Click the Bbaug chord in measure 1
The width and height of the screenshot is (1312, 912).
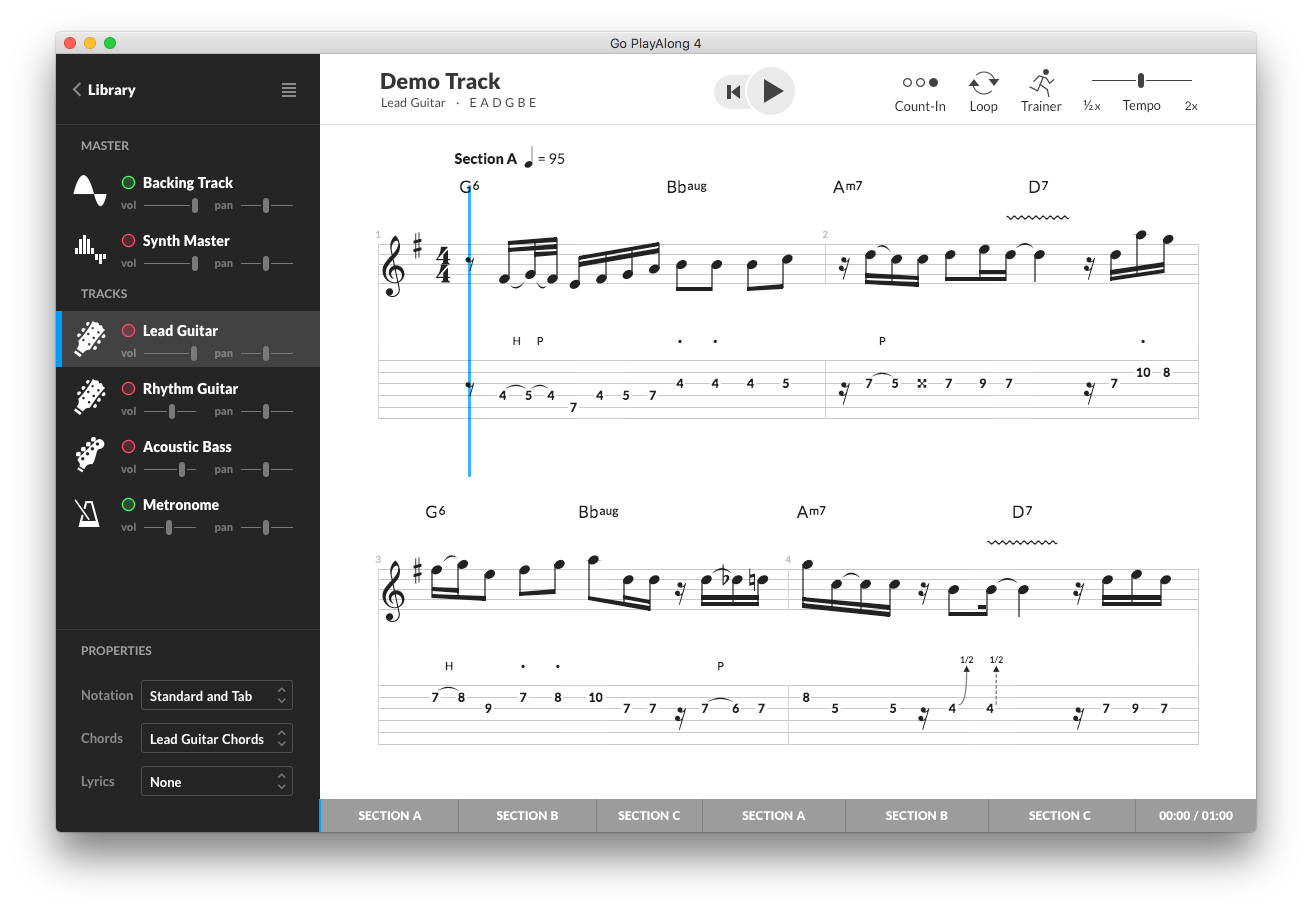pos(687,187)
